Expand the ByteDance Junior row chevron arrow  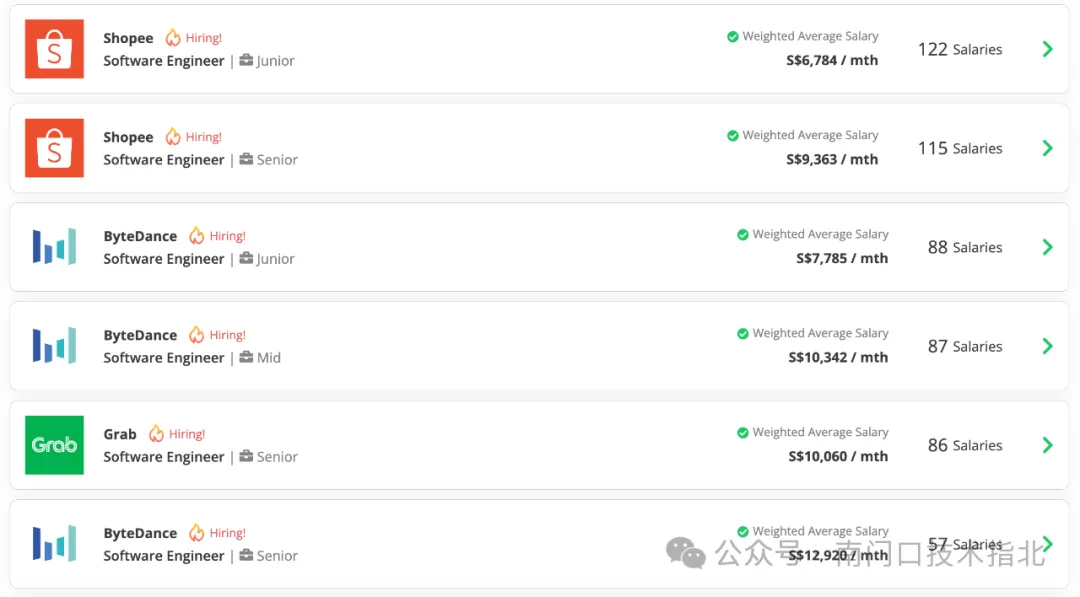[x=1047, y=247]
